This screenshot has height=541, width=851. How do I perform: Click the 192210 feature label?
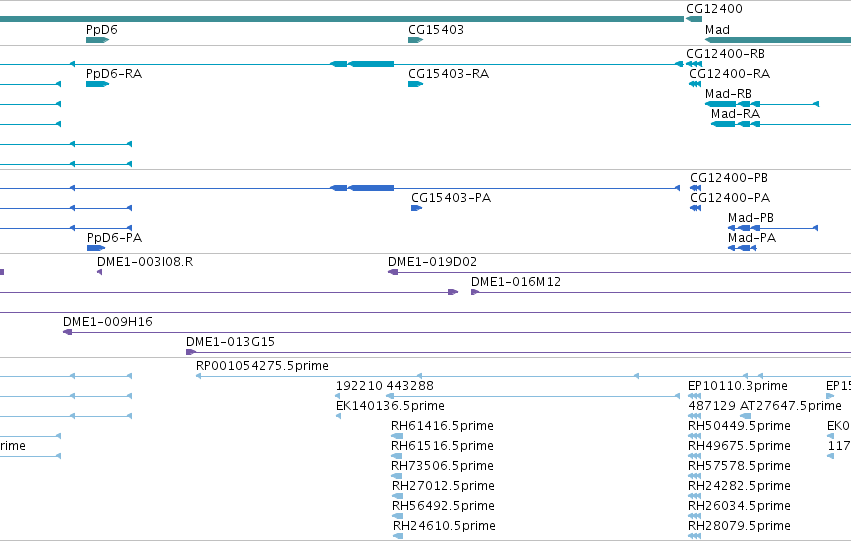(359, 386)
